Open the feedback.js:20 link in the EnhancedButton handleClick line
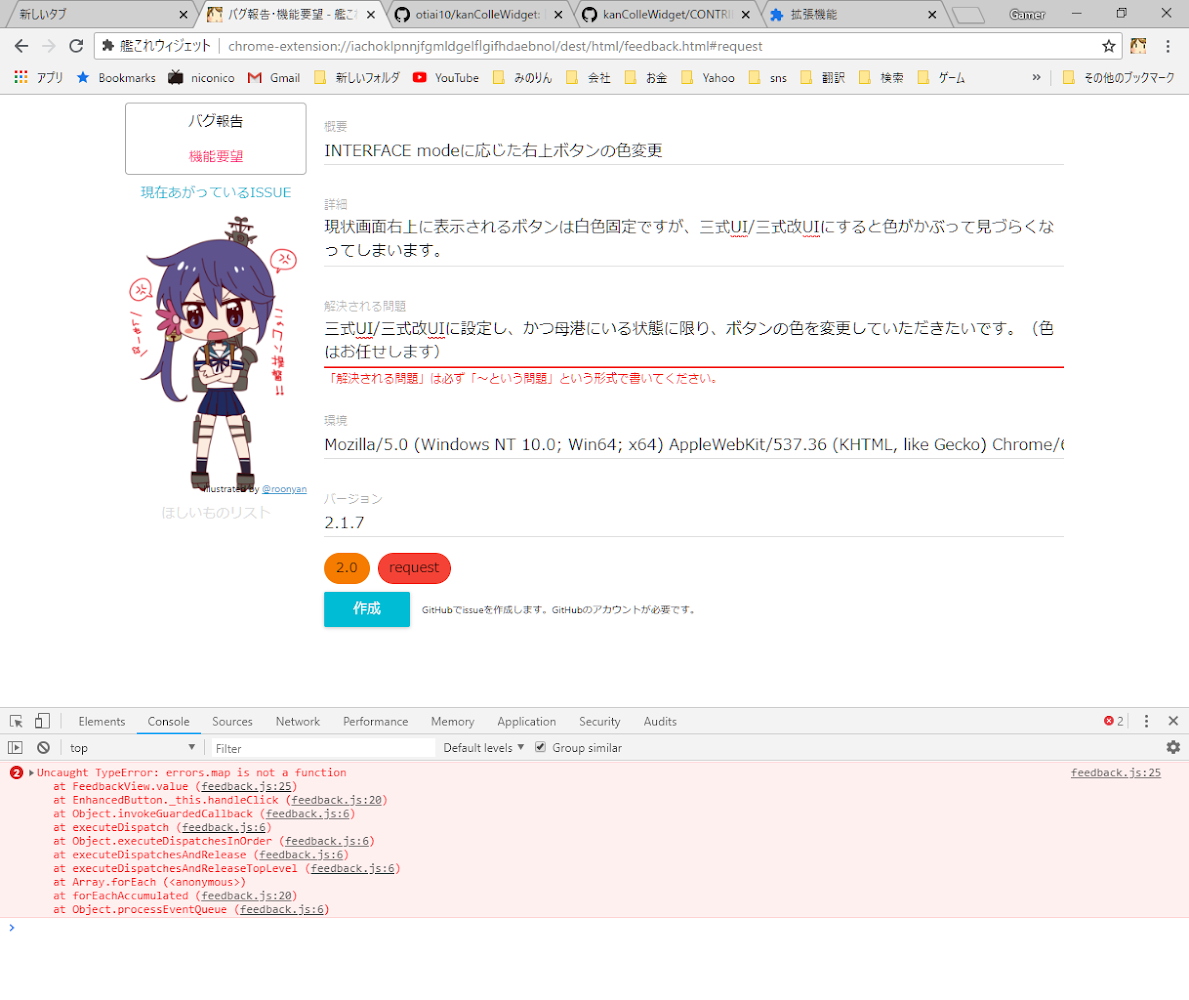Viewport: 1189px width, 1000px height. 336,800
